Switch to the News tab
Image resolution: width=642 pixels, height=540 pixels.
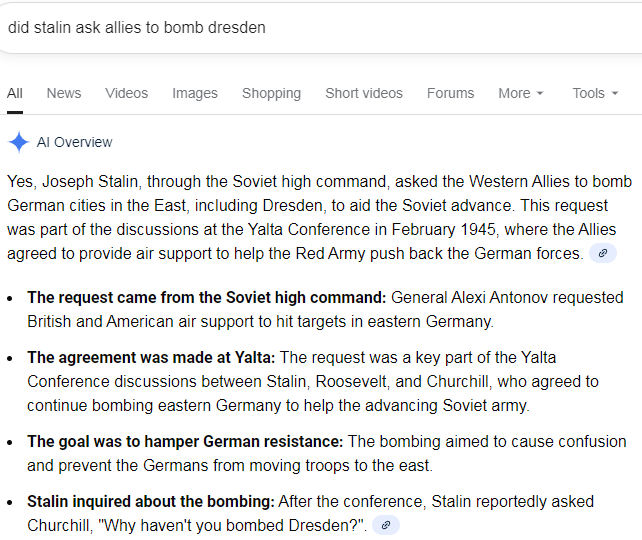pyautogui.click(x=64, y=93)
